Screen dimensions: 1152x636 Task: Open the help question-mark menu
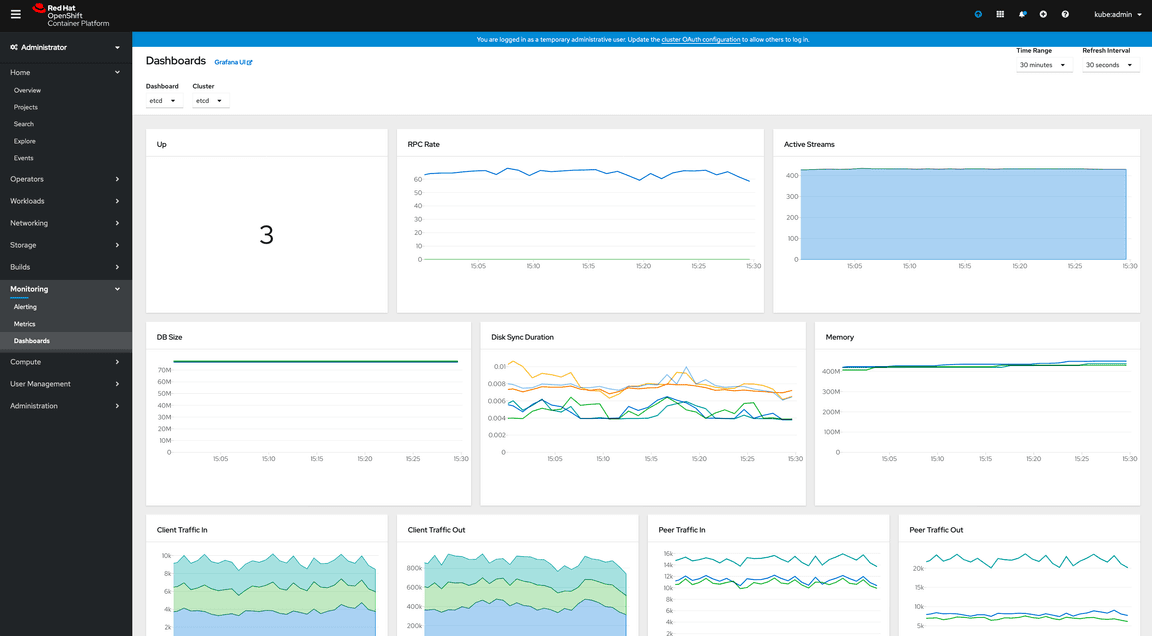click(1065, 14)
